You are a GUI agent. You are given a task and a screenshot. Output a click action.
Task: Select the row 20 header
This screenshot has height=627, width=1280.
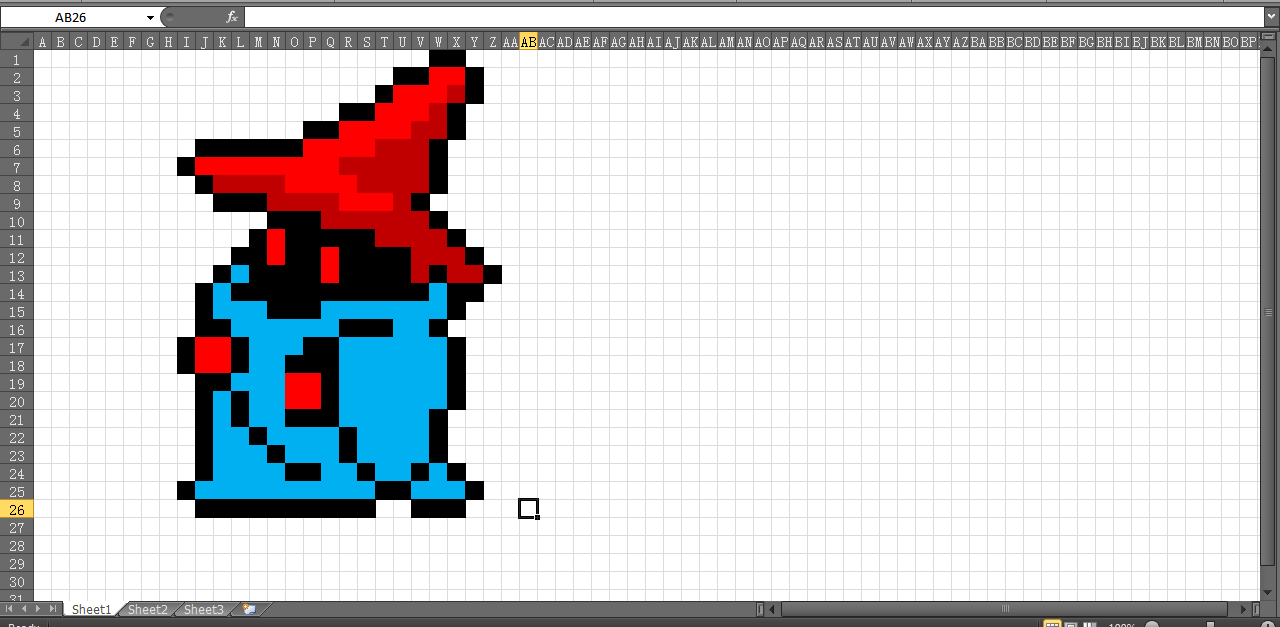(x=17, y=401)
